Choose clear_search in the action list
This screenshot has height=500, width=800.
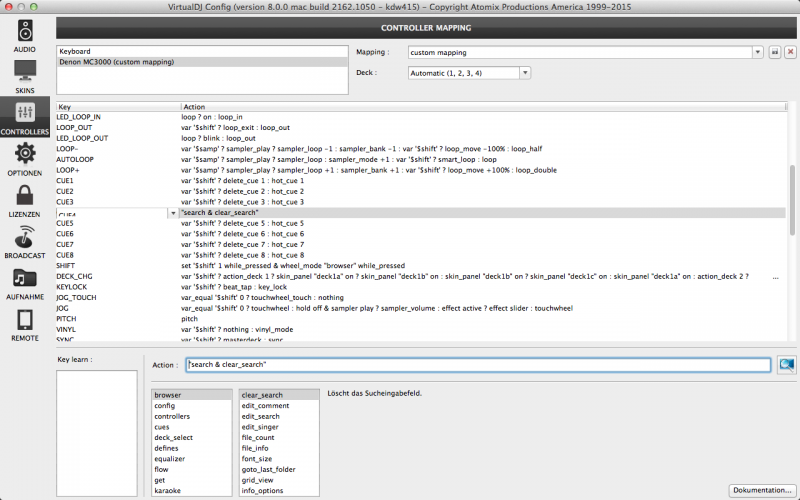click(x=262, y=395)
